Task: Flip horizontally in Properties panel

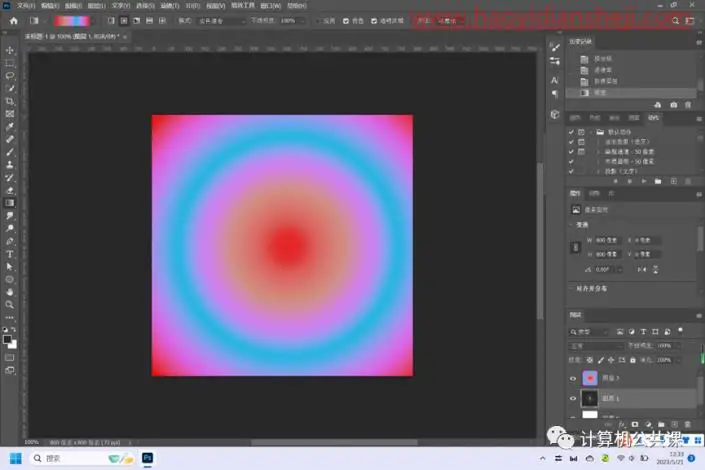Action: coord(642,269)
